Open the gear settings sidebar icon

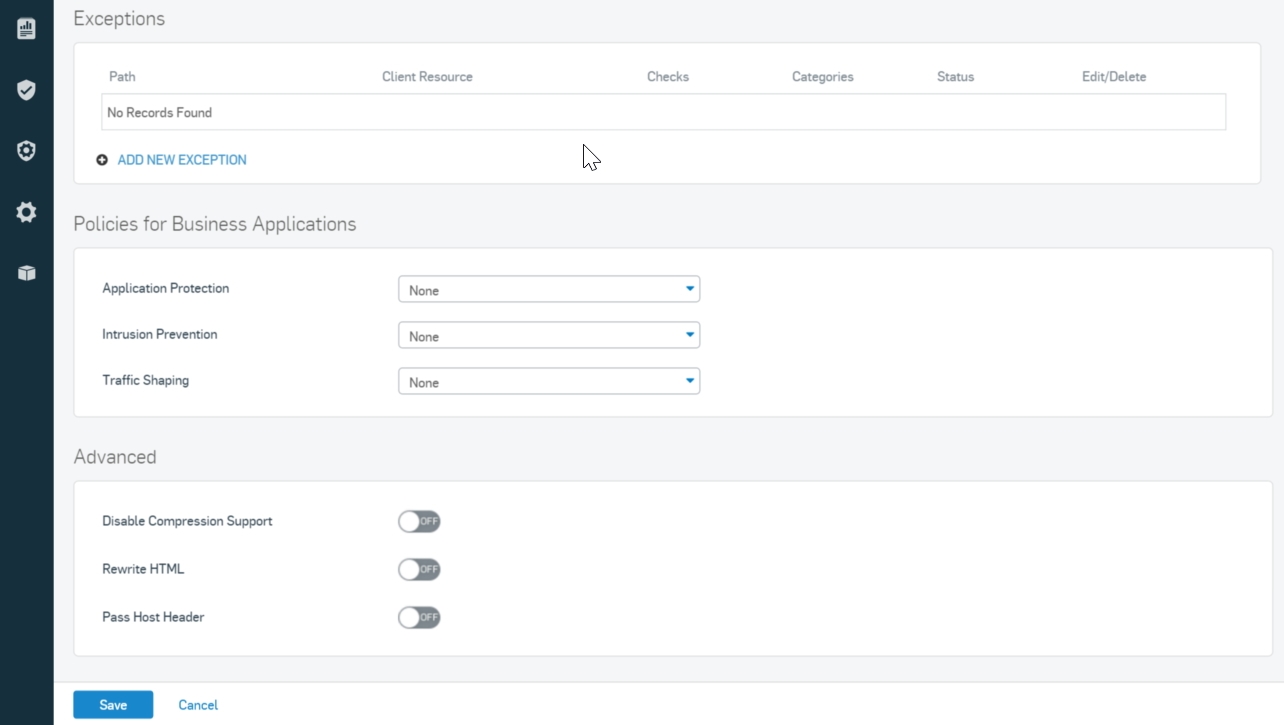coord(26,212)
